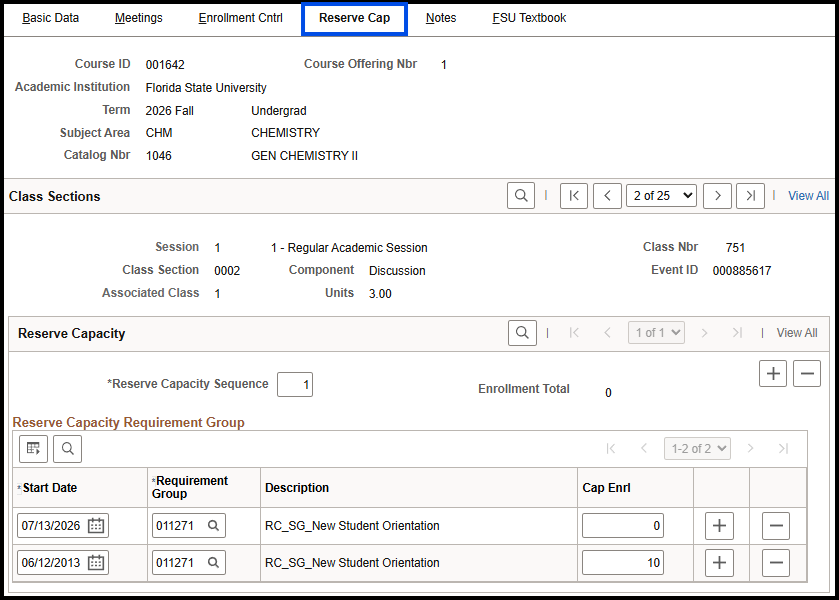Remove the 06/12/2013 requirement row
Image resolution: width=839 pixels, height=600 pixels.
coord(776,563)
